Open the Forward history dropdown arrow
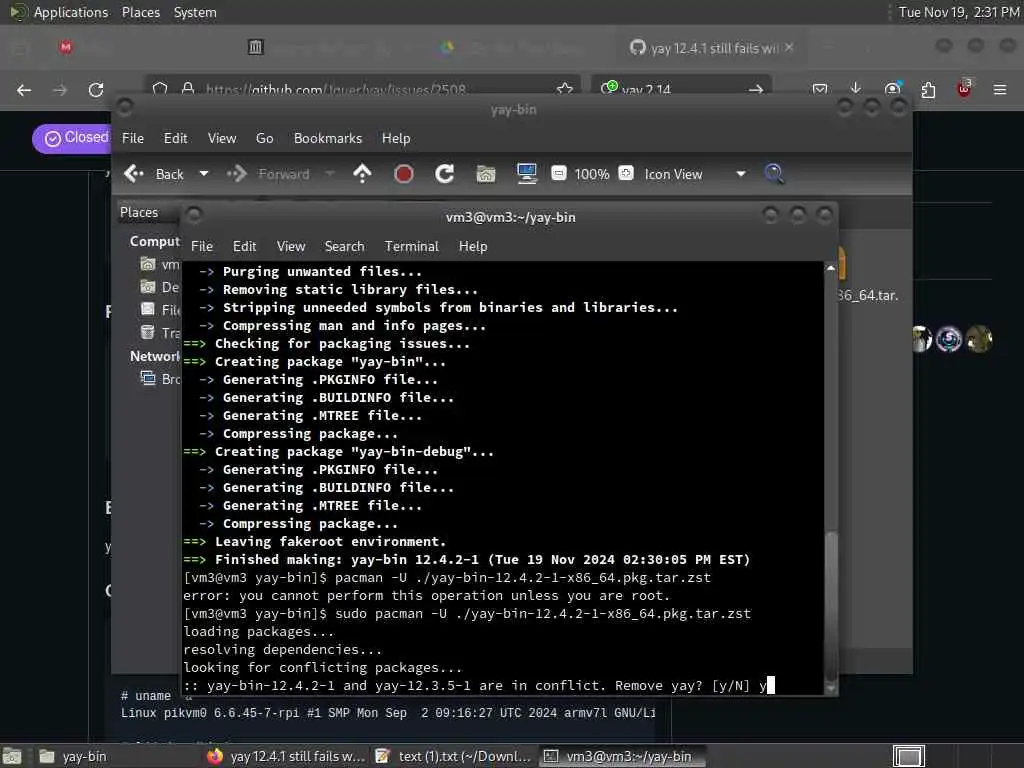This screenshot has height=768, width=1024. click(330, 174)
